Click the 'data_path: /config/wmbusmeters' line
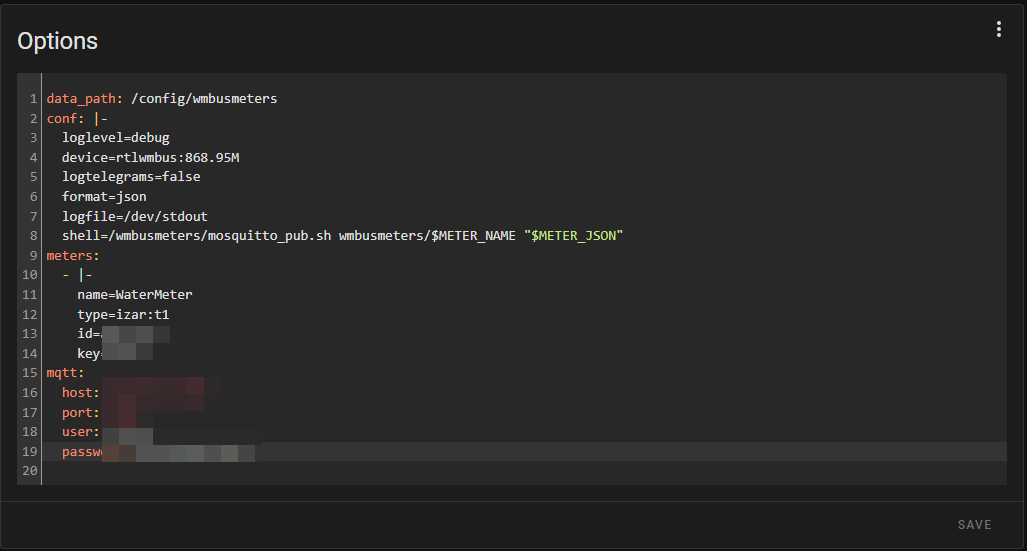This screenshot has width=1027, height=551. click(162, 98)
